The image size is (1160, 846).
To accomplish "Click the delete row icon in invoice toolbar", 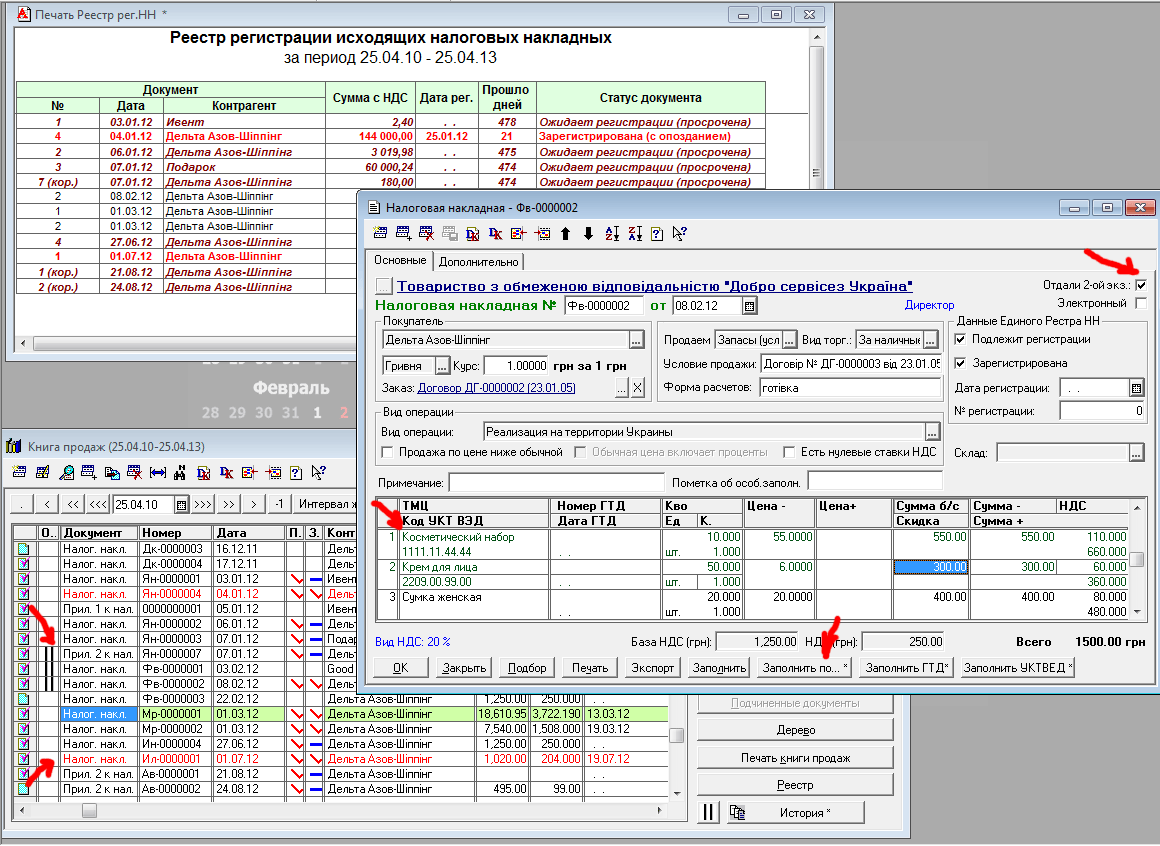I will click(426, 234).
